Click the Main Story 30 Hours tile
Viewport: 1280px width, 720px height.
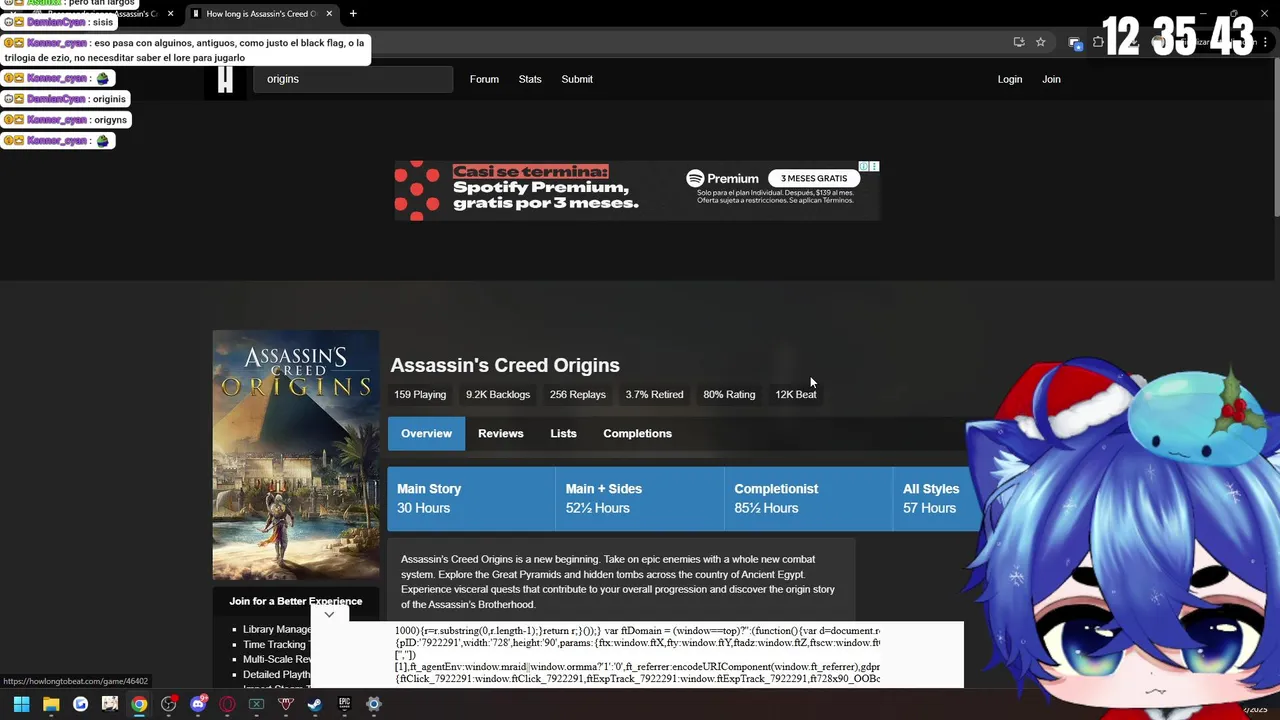pyautogui.click(x=471, y=498)
